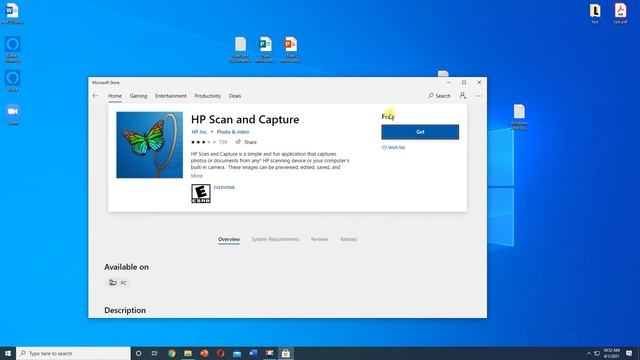The image size is (640, 360).
Task: Open the Action Center notifications icon
Action: pyautogui.click(x=629, y=353)
